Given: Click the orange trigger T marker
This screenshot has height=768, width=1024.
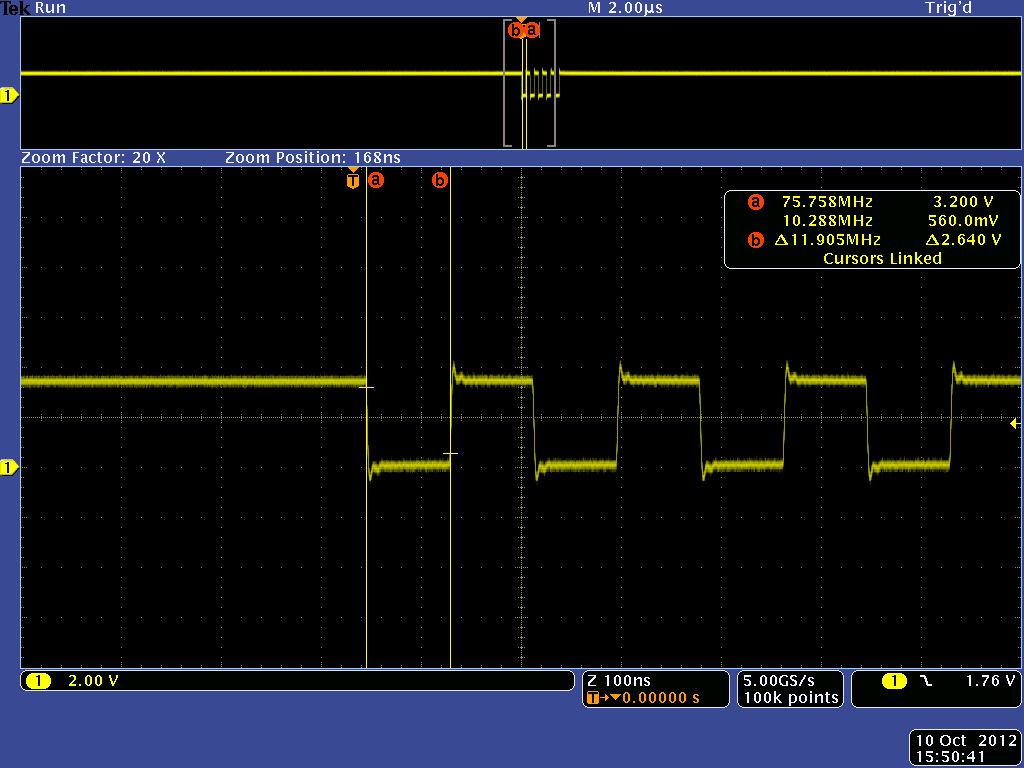Looking at the screenshot, I should (352, 181).
